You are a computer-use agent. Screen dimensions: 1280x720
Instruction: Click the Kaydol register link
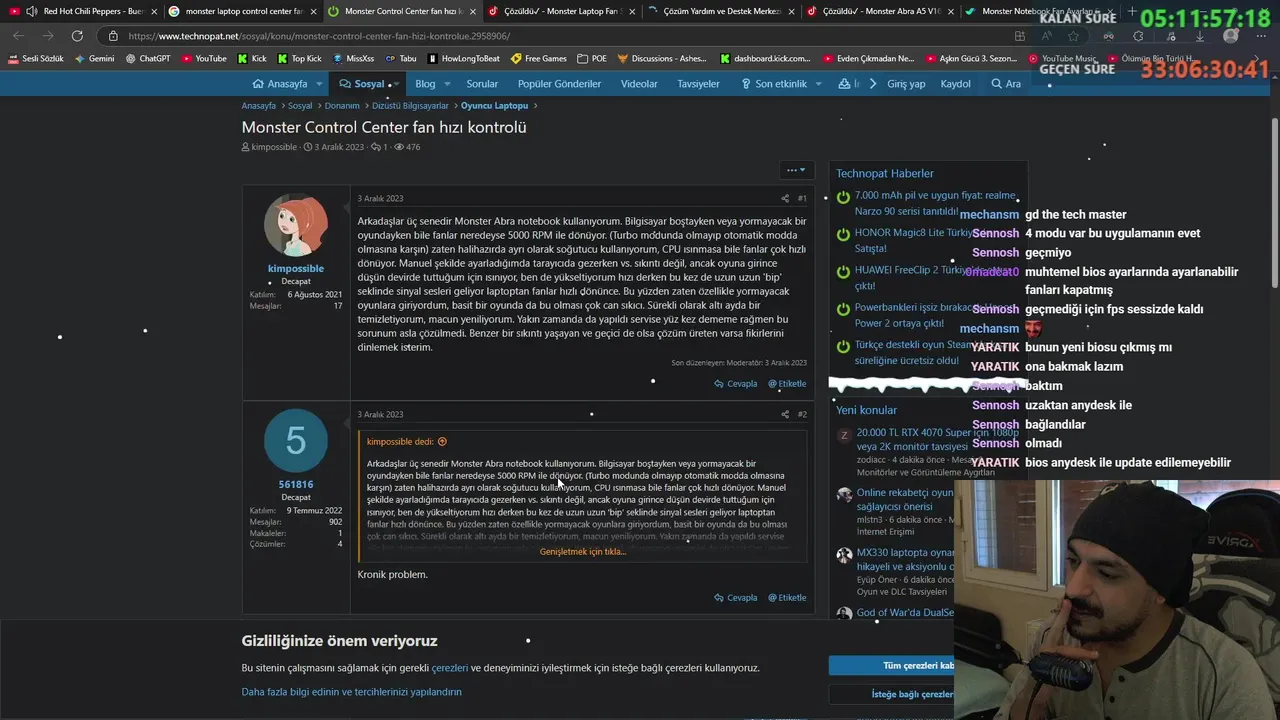tap(955, 84)
